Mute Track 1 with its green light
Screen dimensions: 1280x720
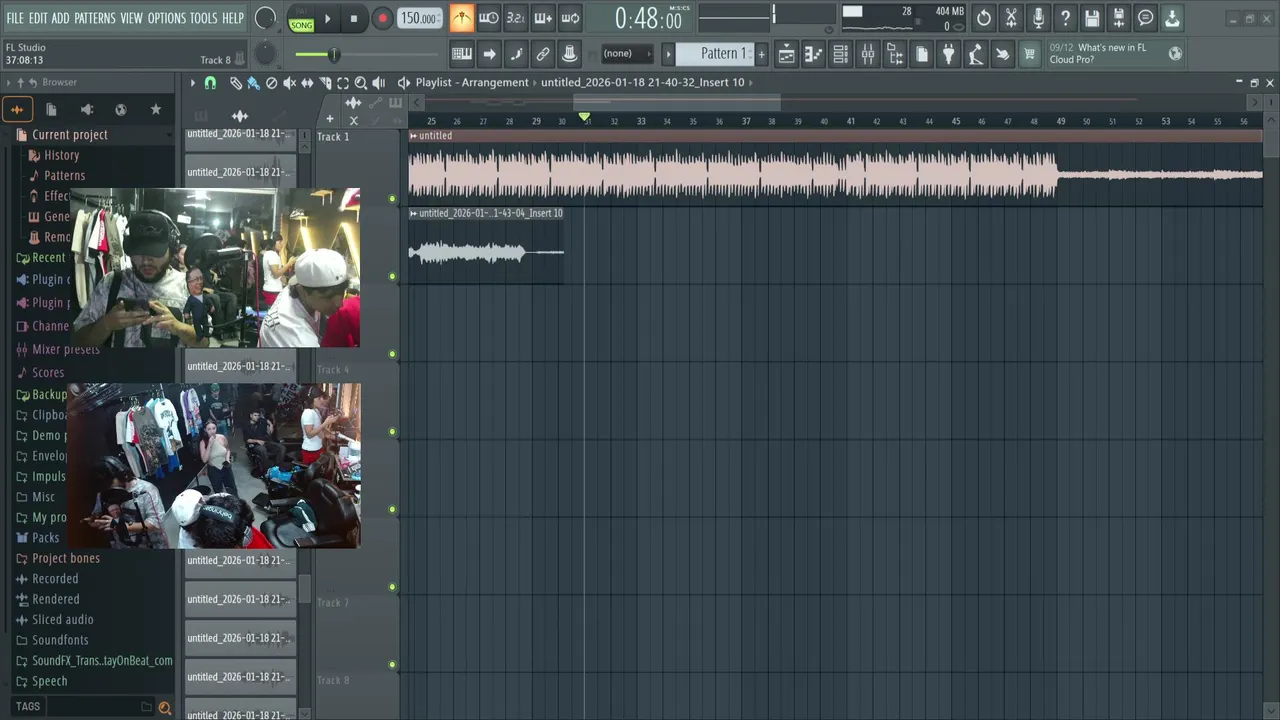(x=393, y=199)
